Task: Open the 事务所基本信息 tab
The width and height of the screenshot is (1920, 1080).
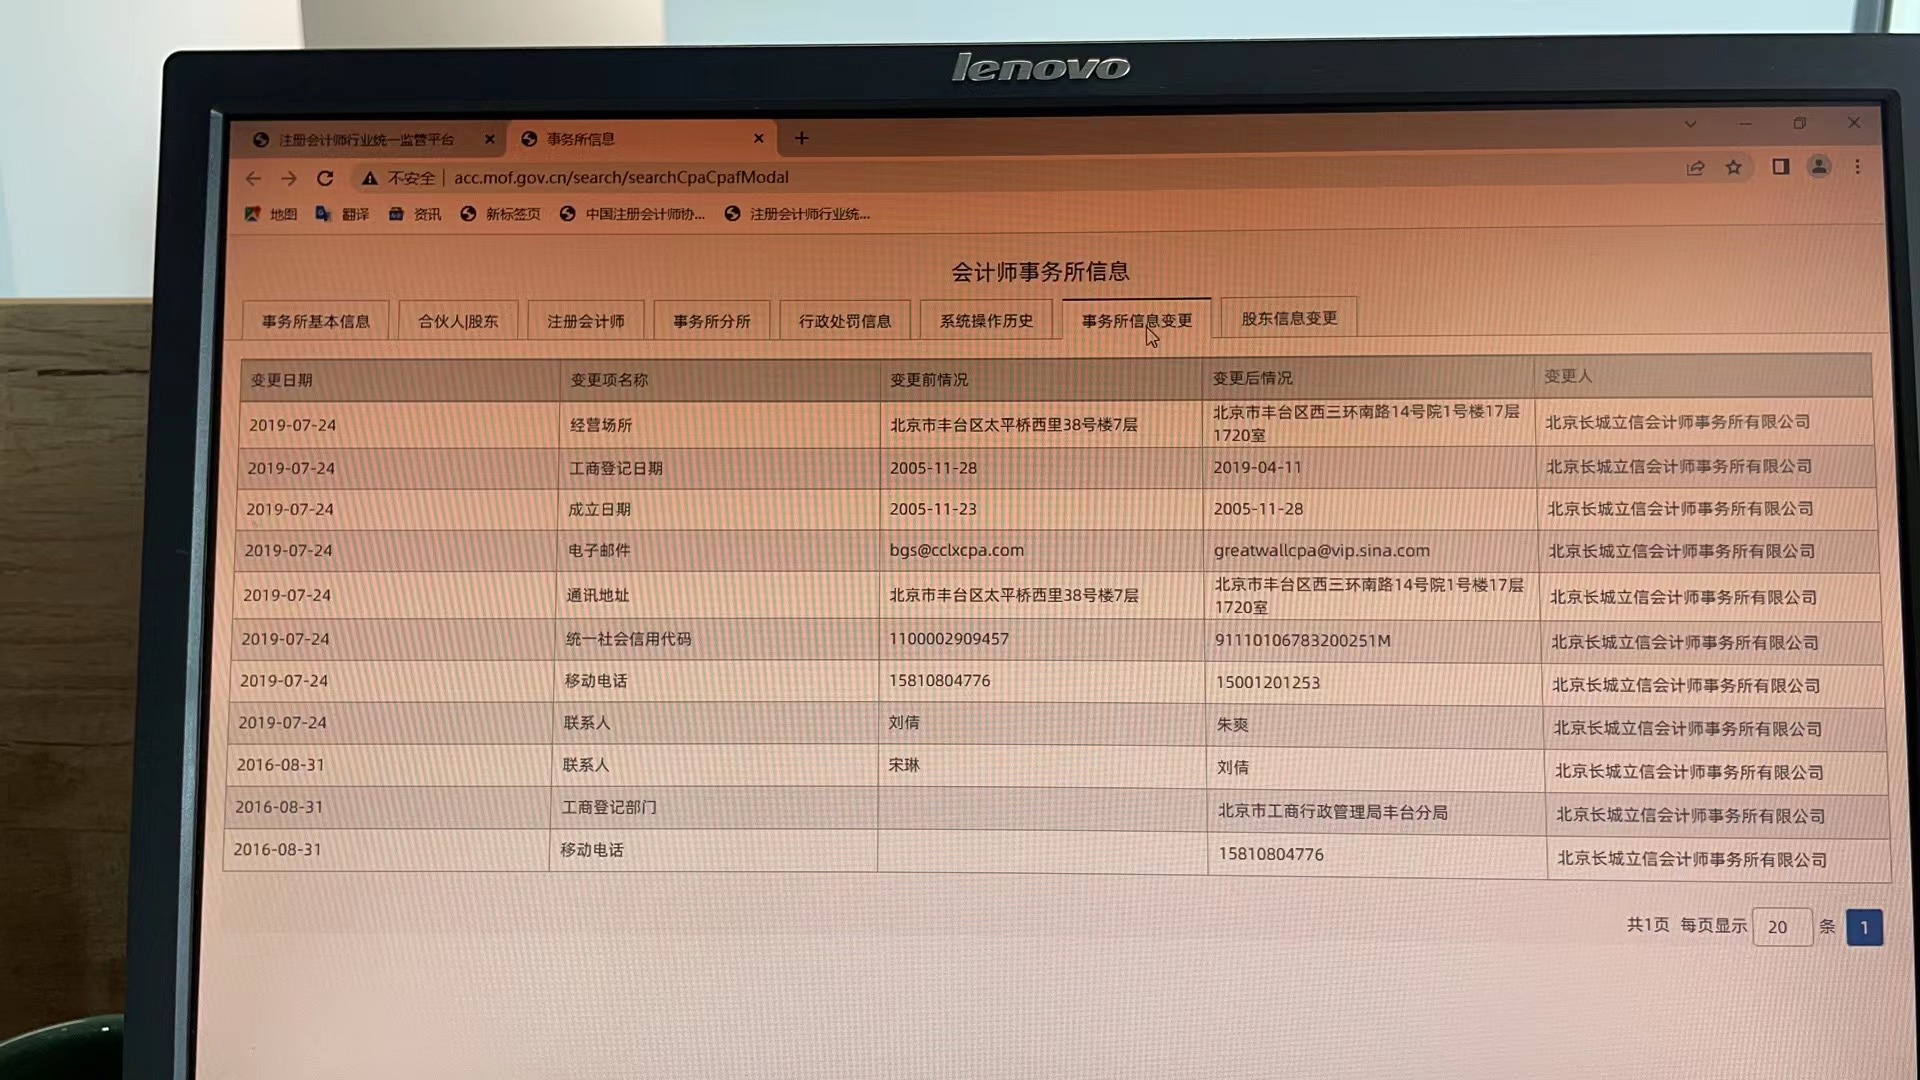Action: pos(315,321)
